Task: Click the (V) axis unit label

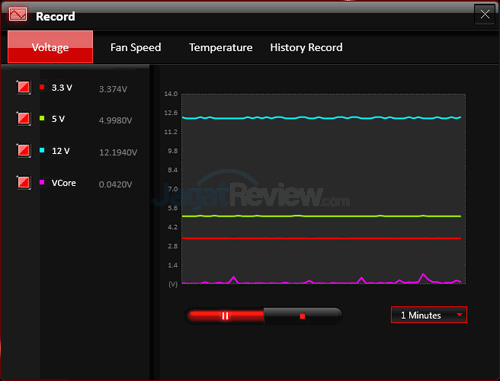Action: [x=173, y=284]
